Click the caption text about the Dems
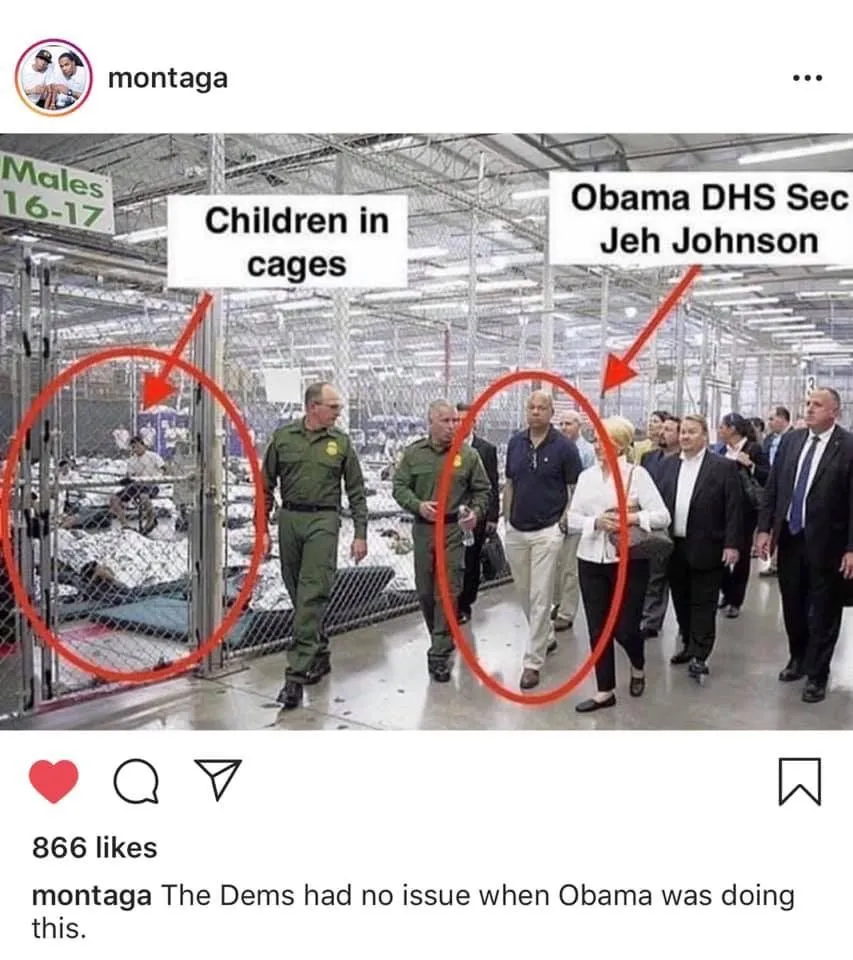853x960 pixels. click(x=413, y=912)
